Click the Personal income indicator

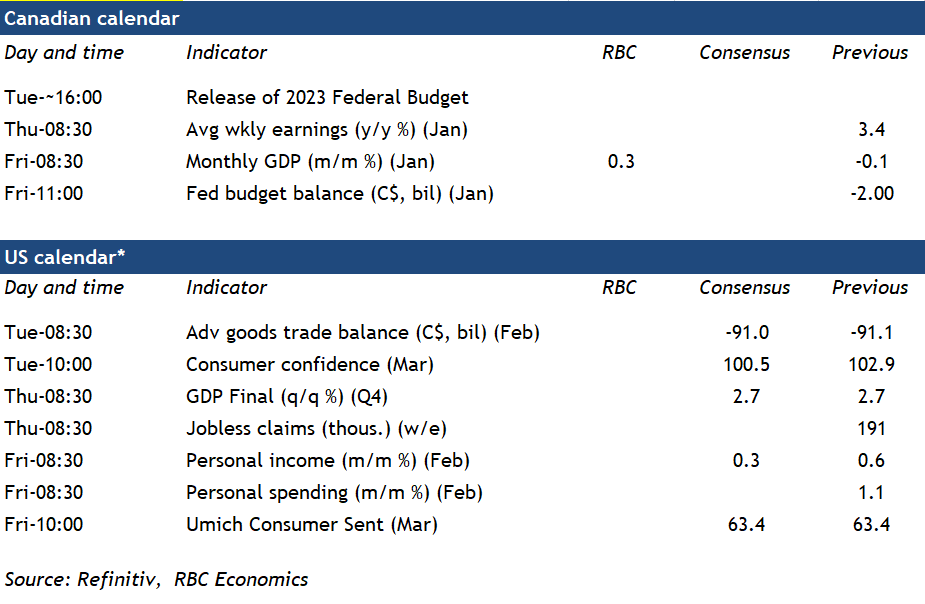(328, 461)
